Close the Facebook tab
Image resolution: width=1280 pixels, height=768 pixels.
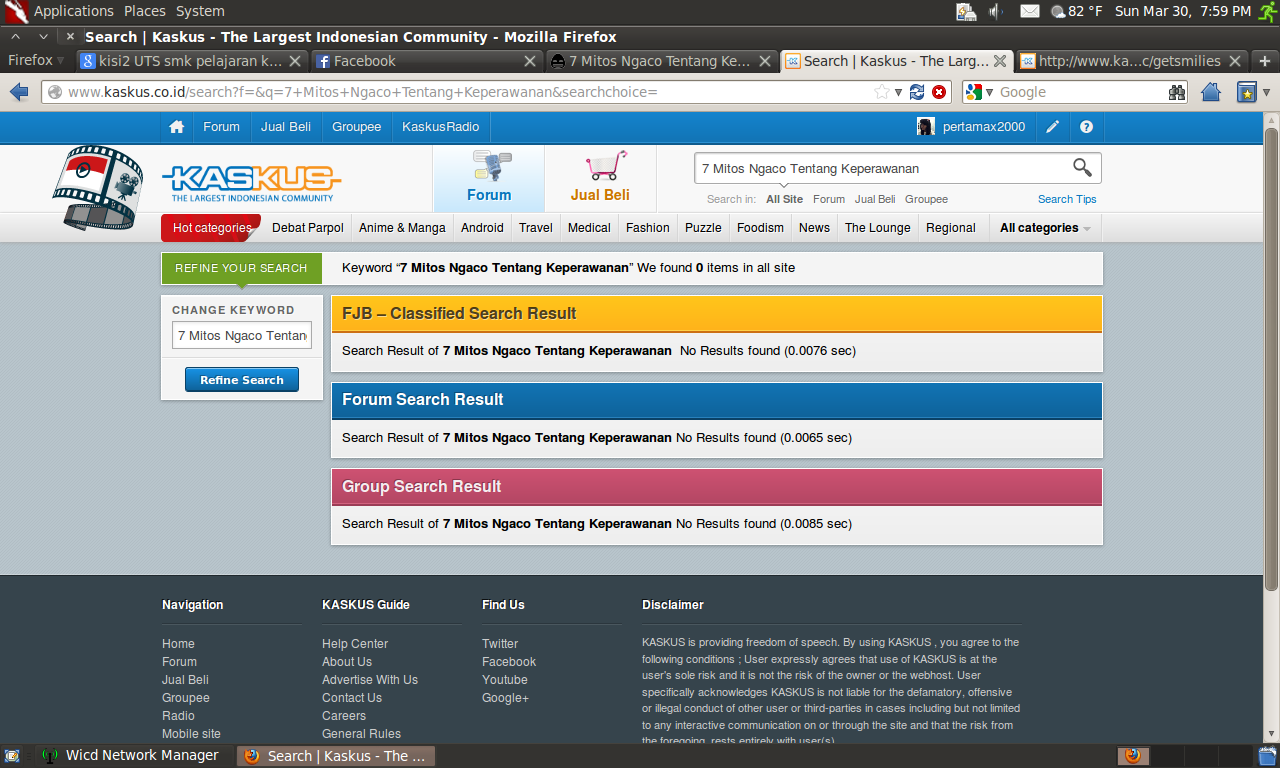click(x=532, y=61)
